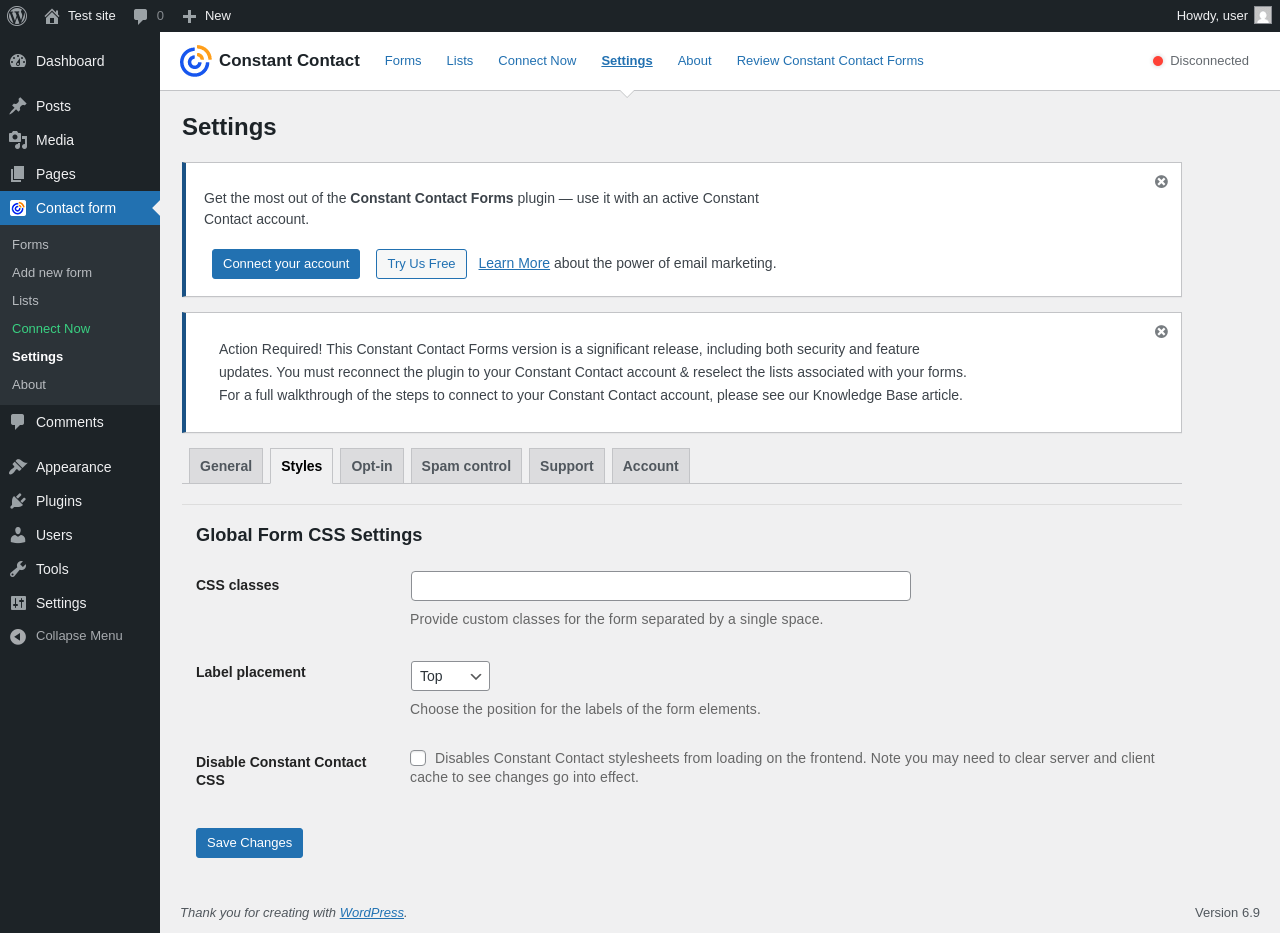Dismiss the connect account notice

pyautogui.click(x=1161, y=182)
